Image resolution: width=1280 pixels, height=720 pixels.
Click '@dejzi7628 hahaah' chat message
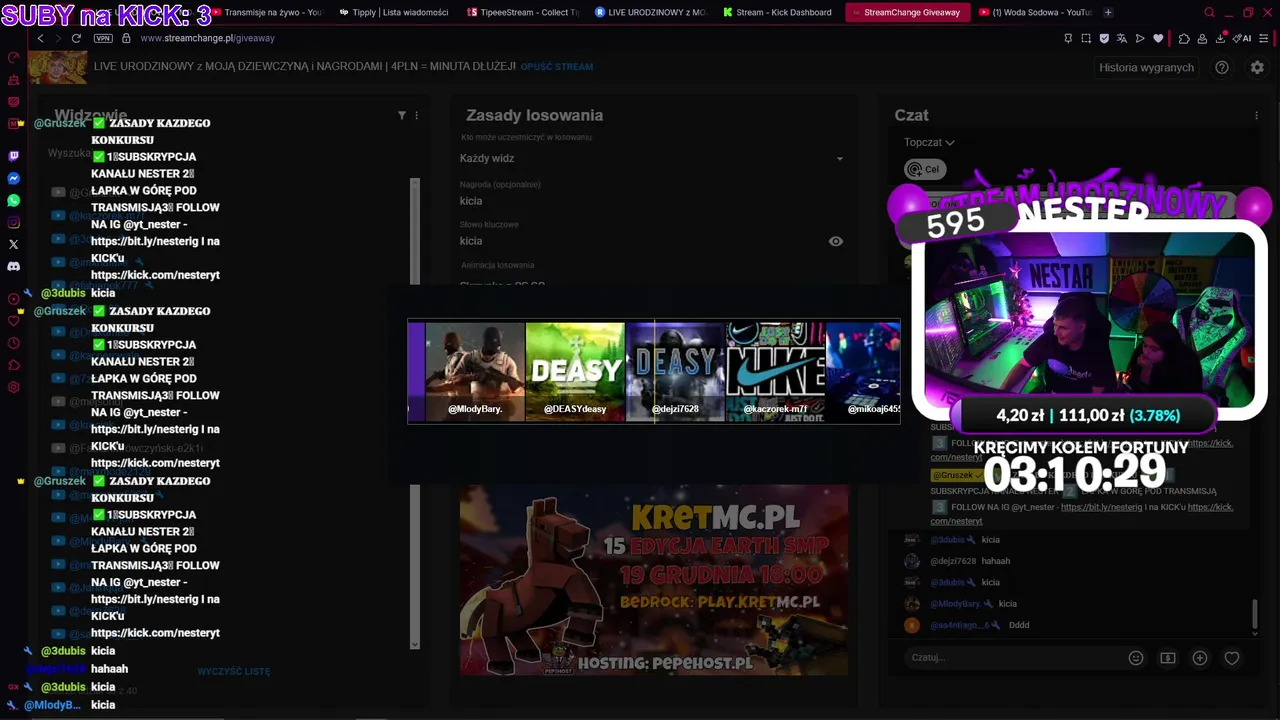pos(970,561)
